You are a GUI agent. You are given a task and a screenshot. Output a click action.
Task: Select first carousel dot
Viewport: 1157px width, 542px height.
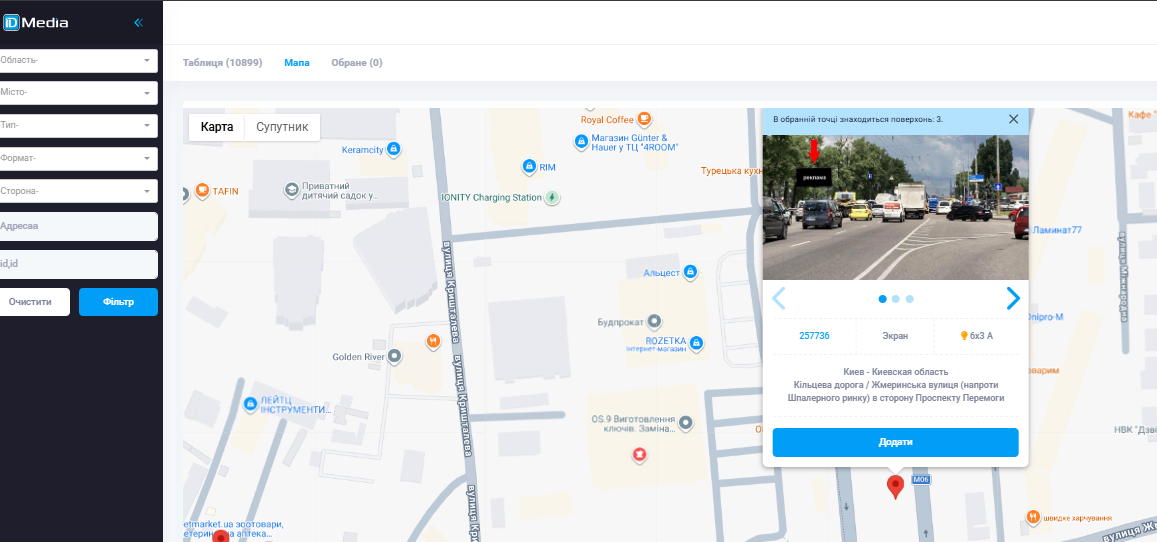tap(883, 299)
